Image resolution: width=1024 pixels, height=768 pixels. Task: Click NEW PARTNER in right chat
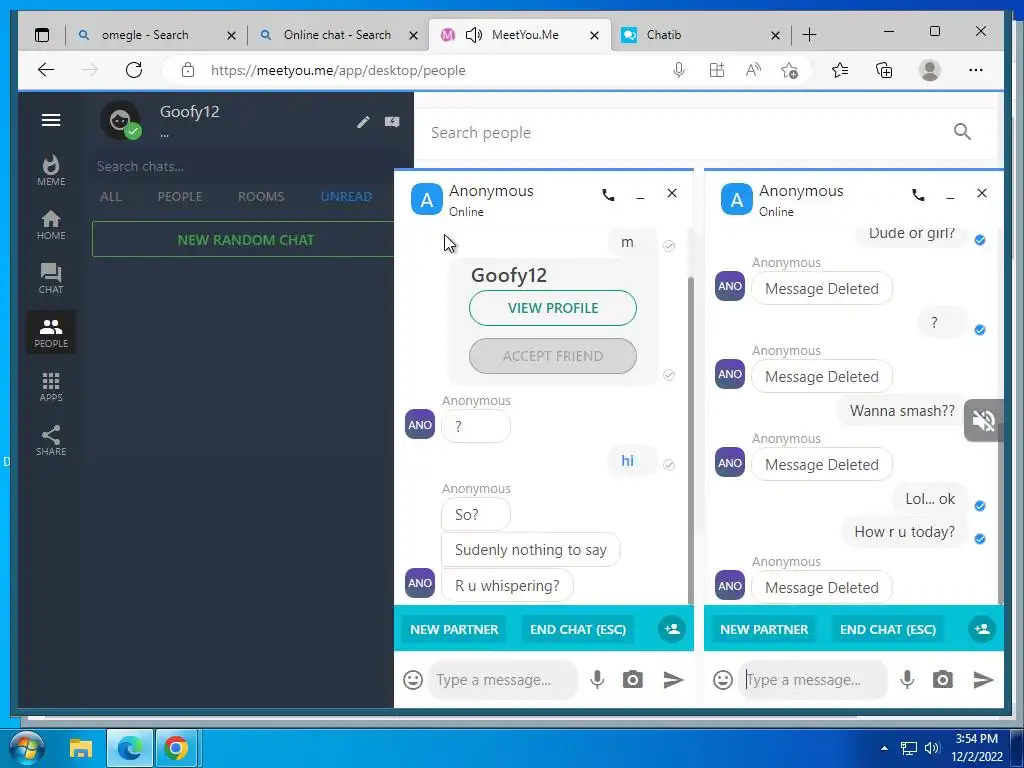click(x=764, y=630)
